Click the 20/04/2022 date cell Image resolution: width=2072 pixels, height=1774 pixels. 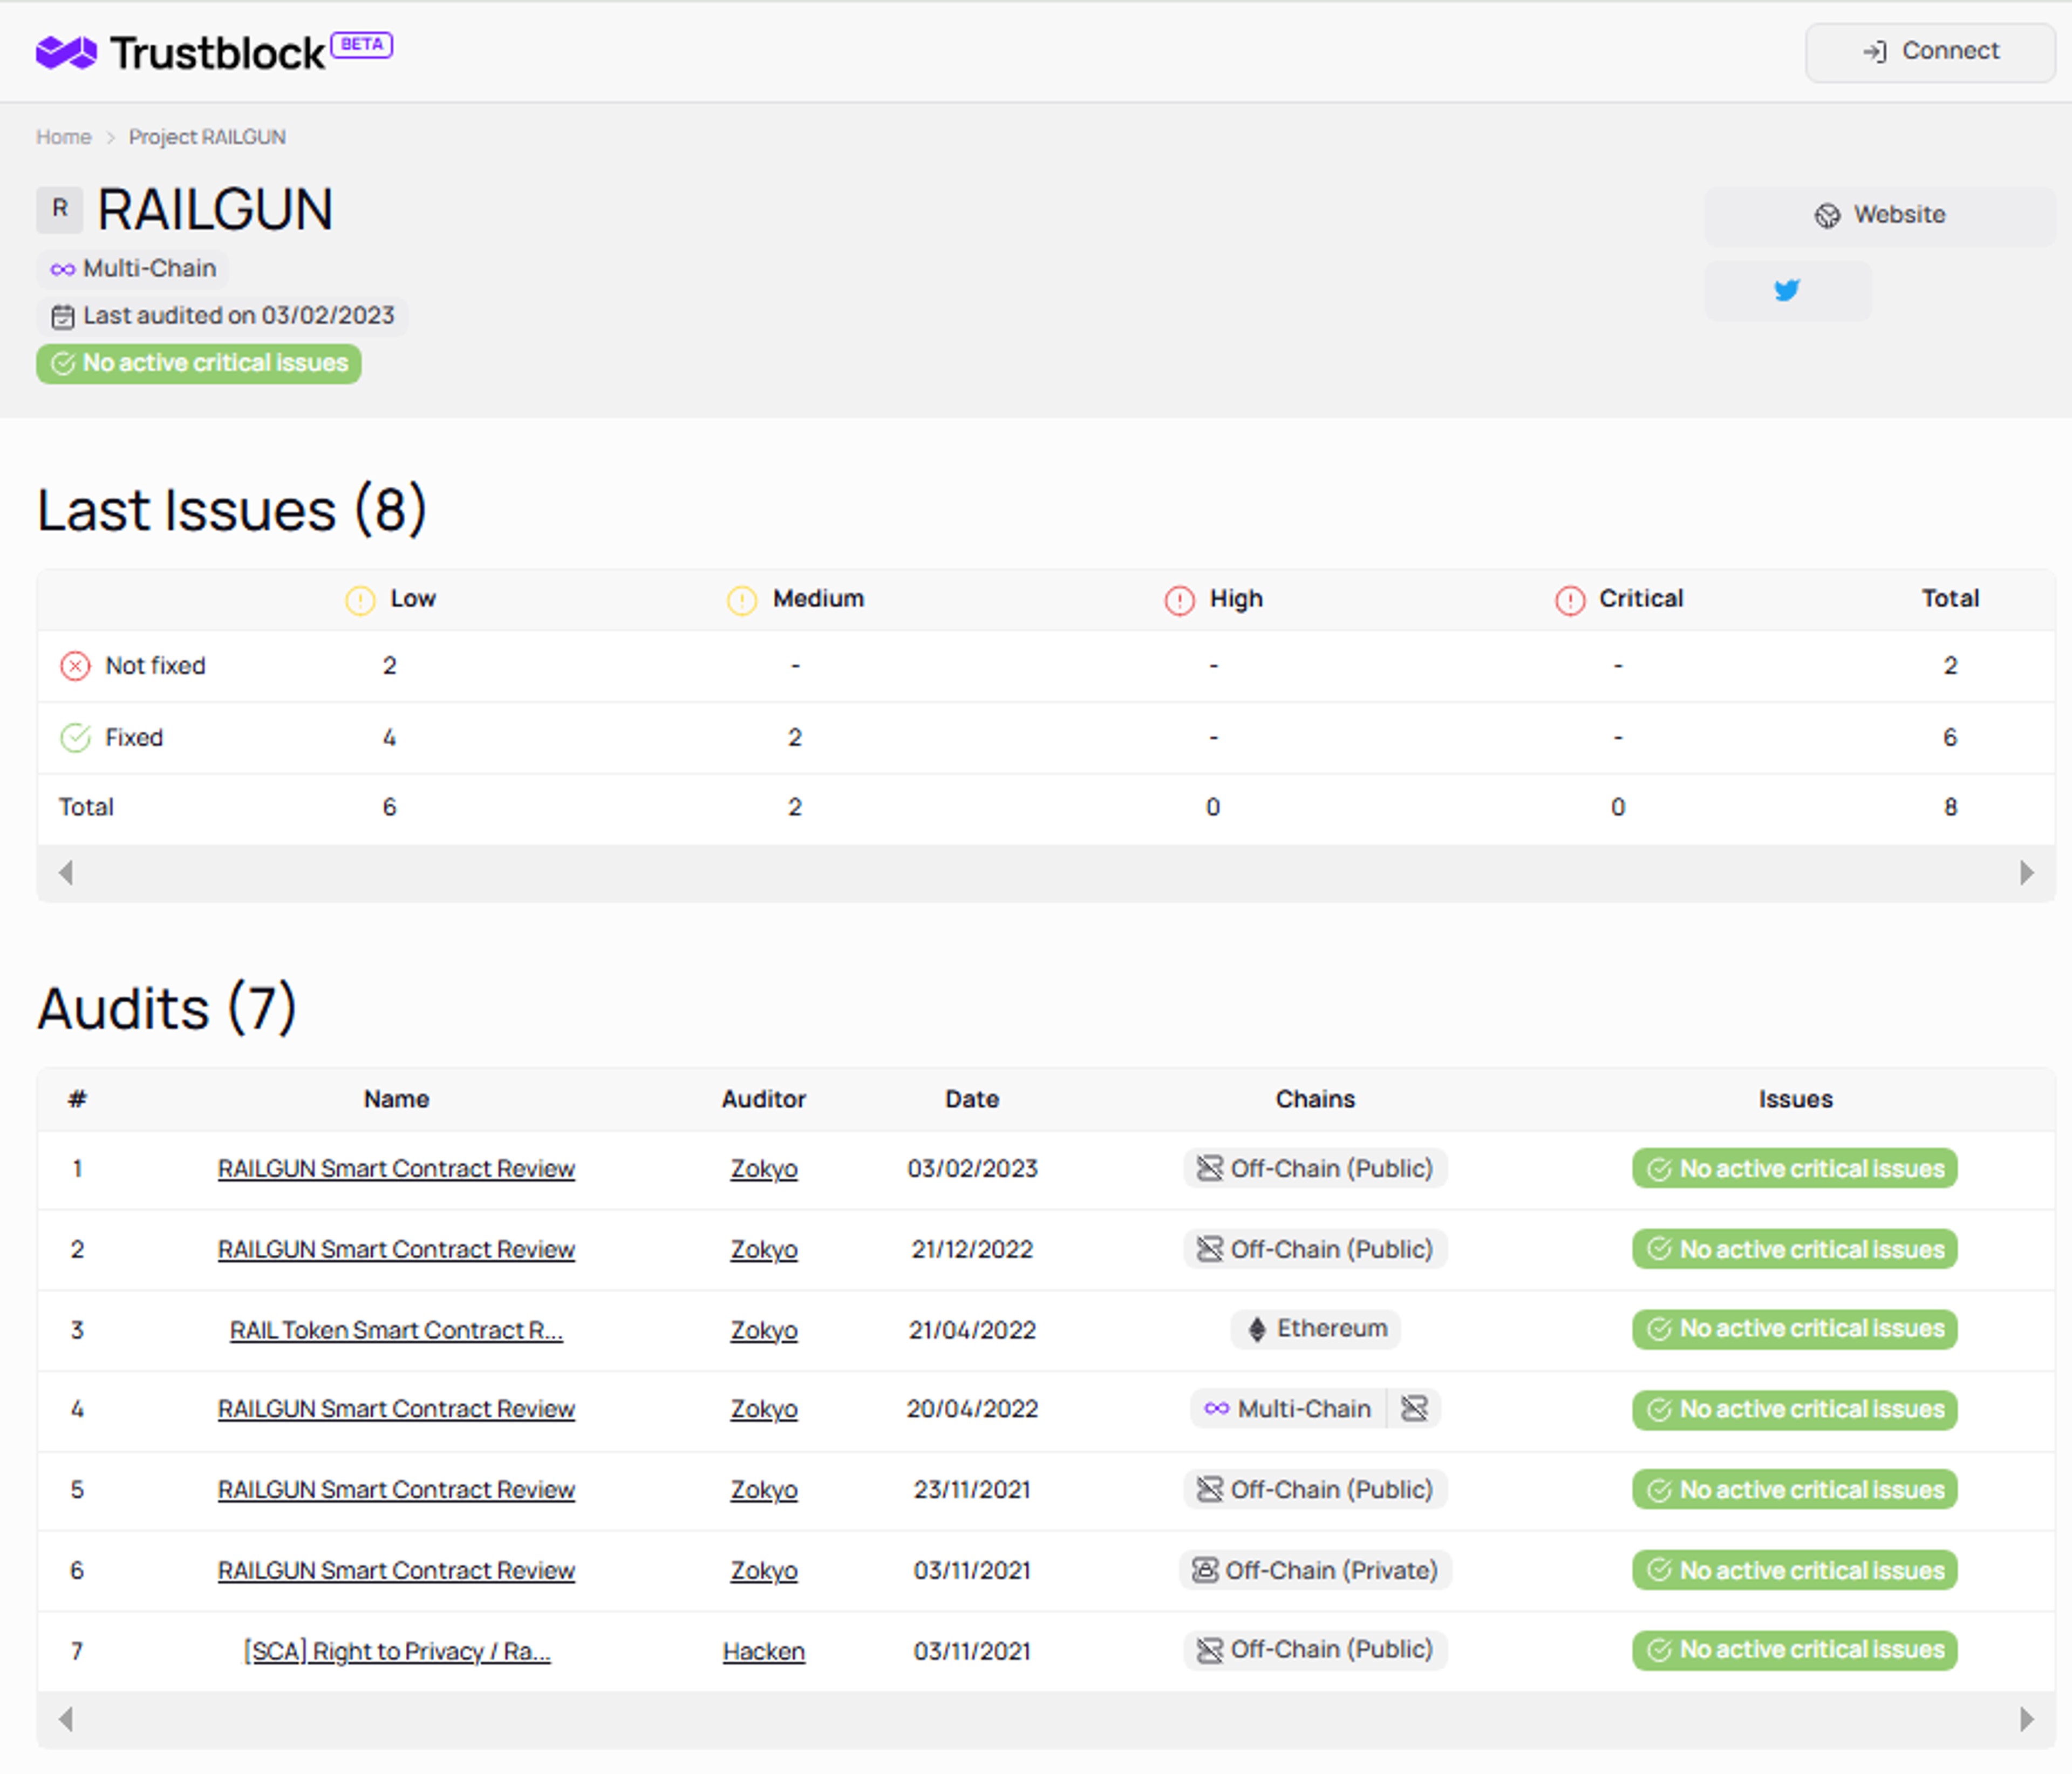pyautogui.click(x=972, y=1410)
